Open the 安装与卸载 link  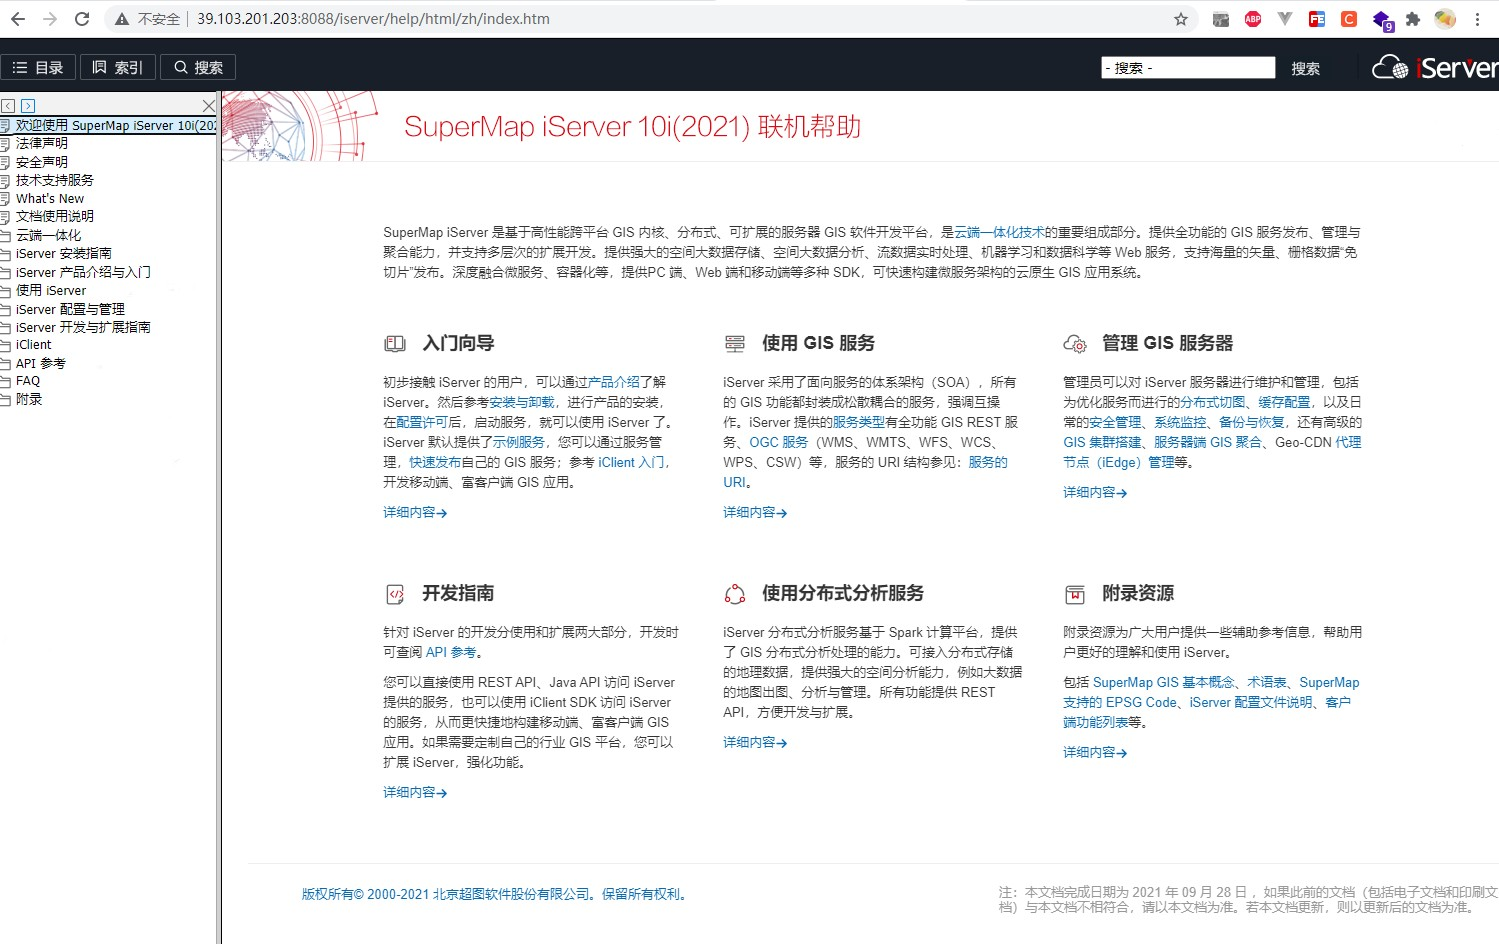point(522,402)
